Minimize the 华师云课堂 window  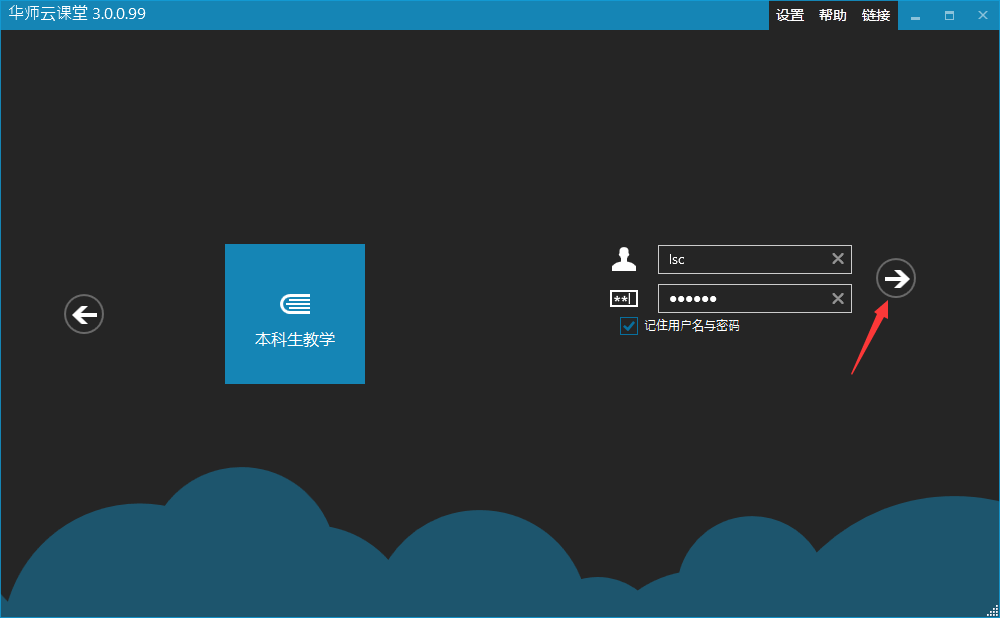915,16
